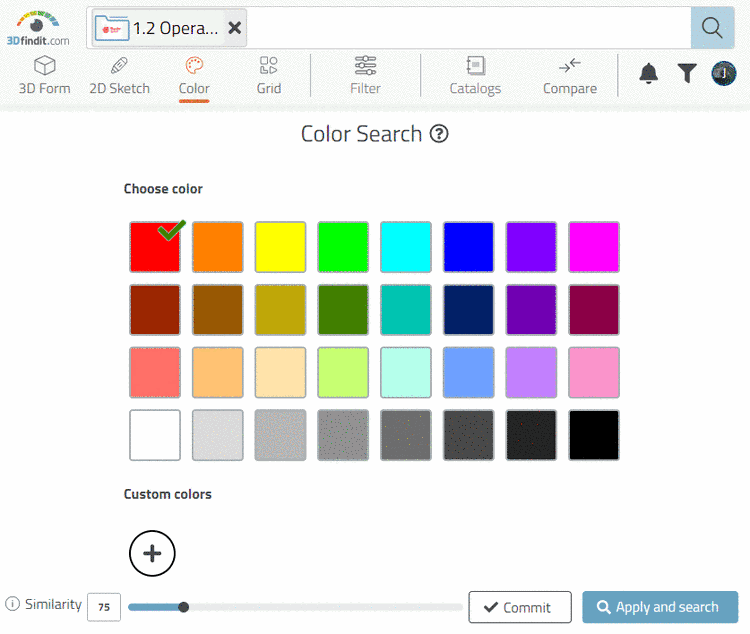Choose the black color swatch
The width and height of the screenshot is (750, 634).
(594, 435)
